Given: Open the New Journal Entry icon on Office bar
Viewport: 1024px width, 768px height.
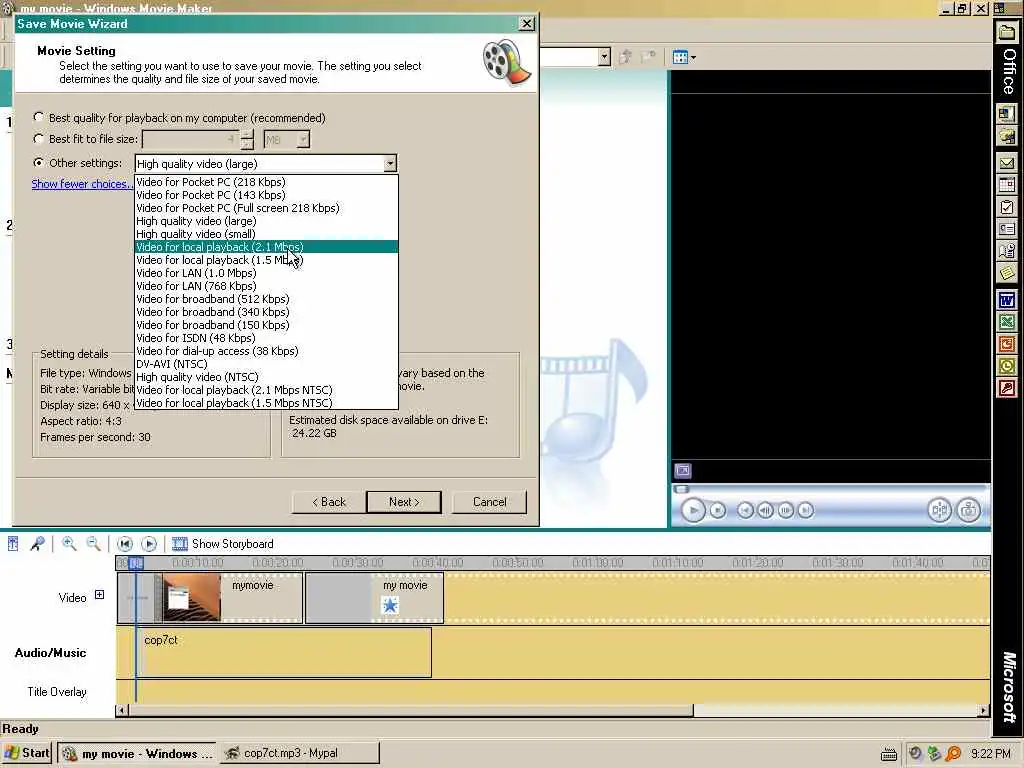Looking at the screenshot, I should click(x=1007, y=251).
